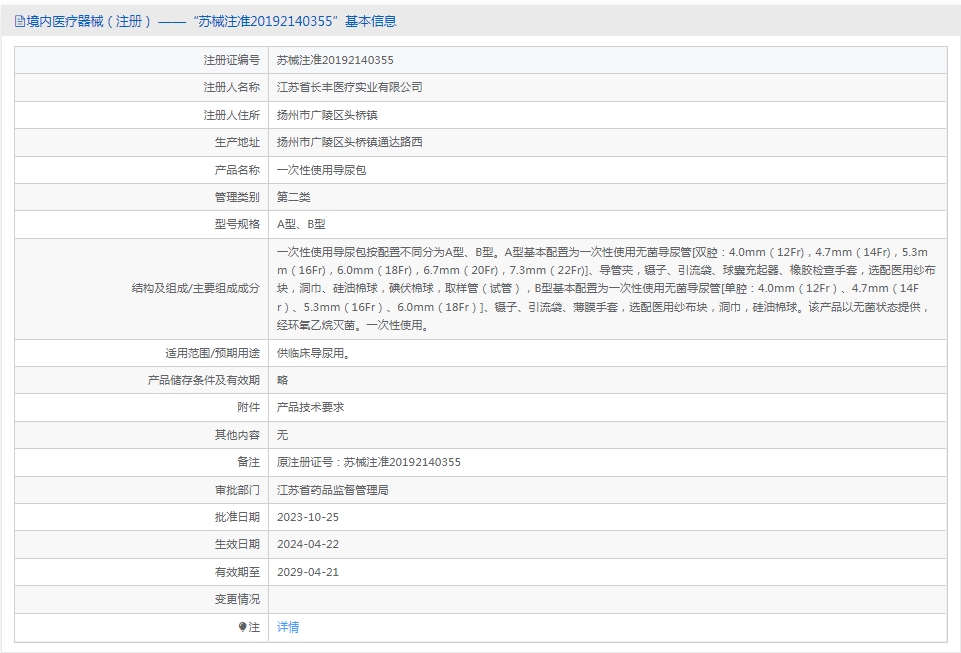Select model specification A型、B型
Viewport: 961px width, 653px height.
click(301, 225)
